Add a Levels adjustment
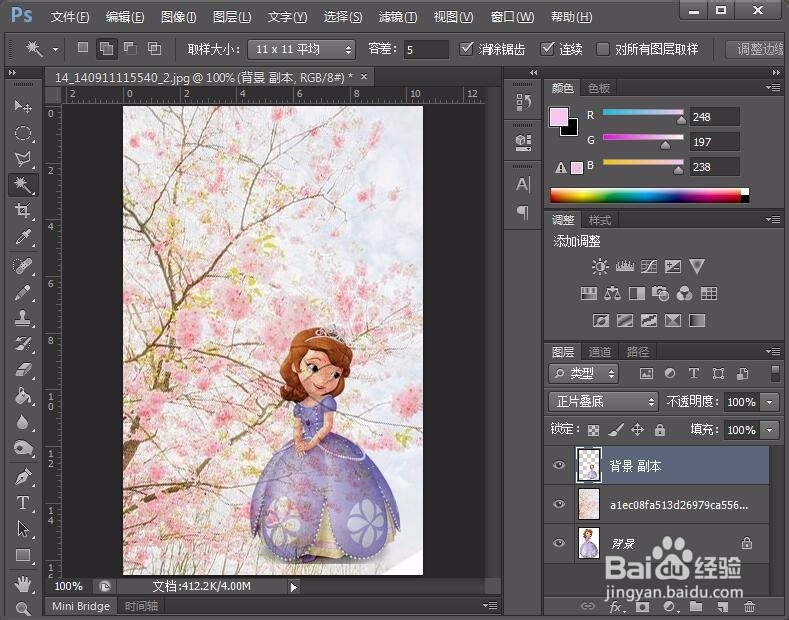 coord(624,266)
